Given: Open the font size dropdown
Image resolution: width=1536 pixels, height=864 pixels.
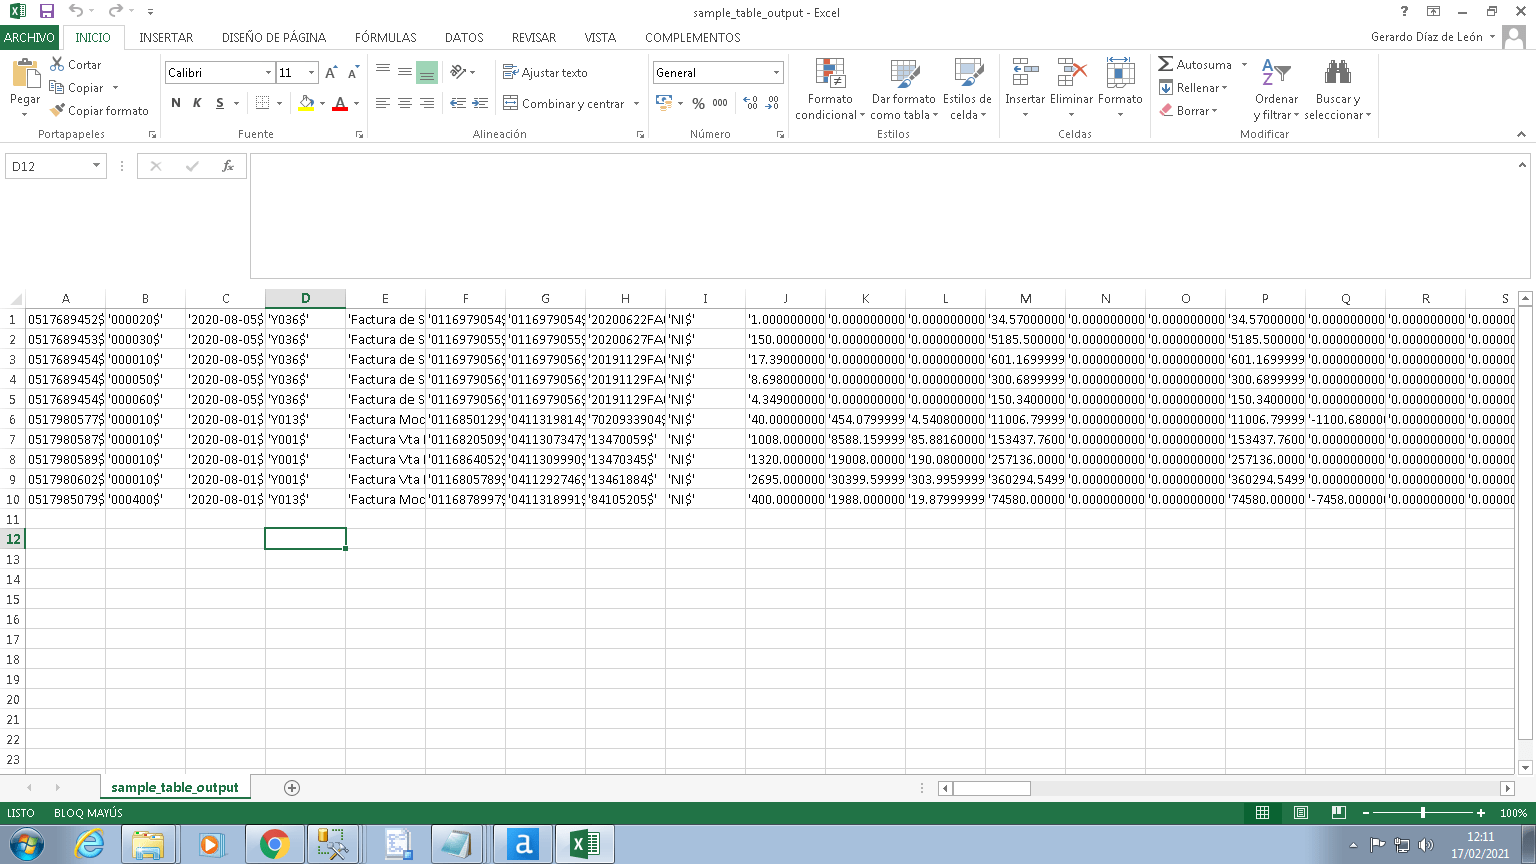Looking at the screenshot, I should [311, 72].
